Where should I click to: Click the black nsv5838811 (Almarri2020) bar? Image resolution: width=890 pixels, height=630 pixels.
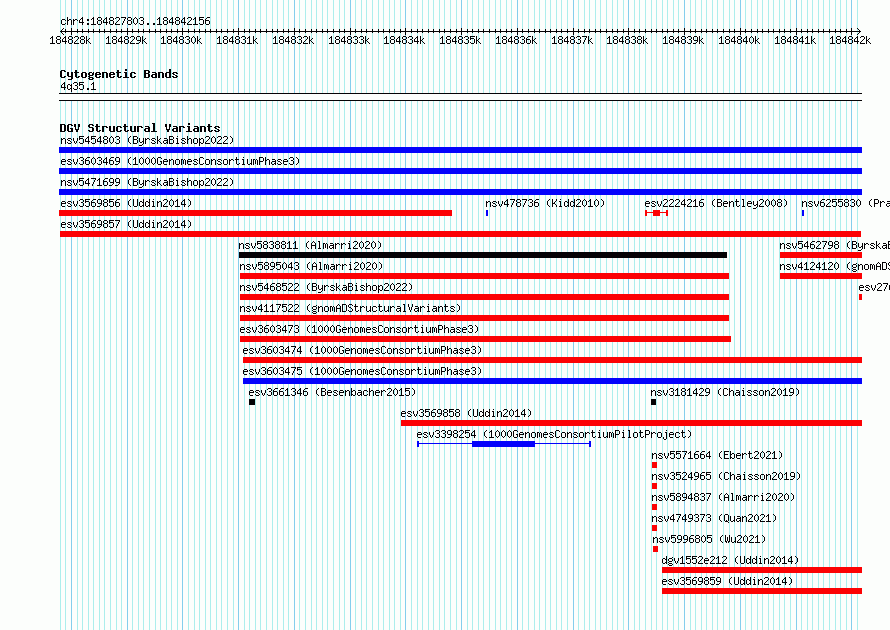483,255
